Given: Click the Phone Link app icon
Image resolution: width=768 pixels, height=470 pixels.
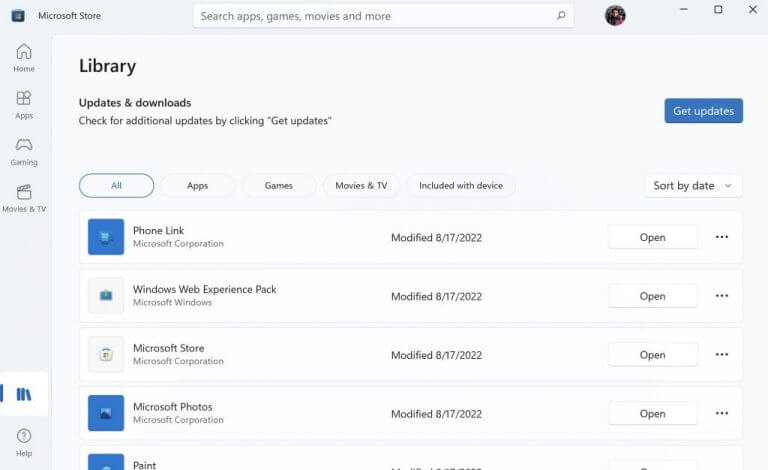Looking at the screenshot, I should coord(106,237).
